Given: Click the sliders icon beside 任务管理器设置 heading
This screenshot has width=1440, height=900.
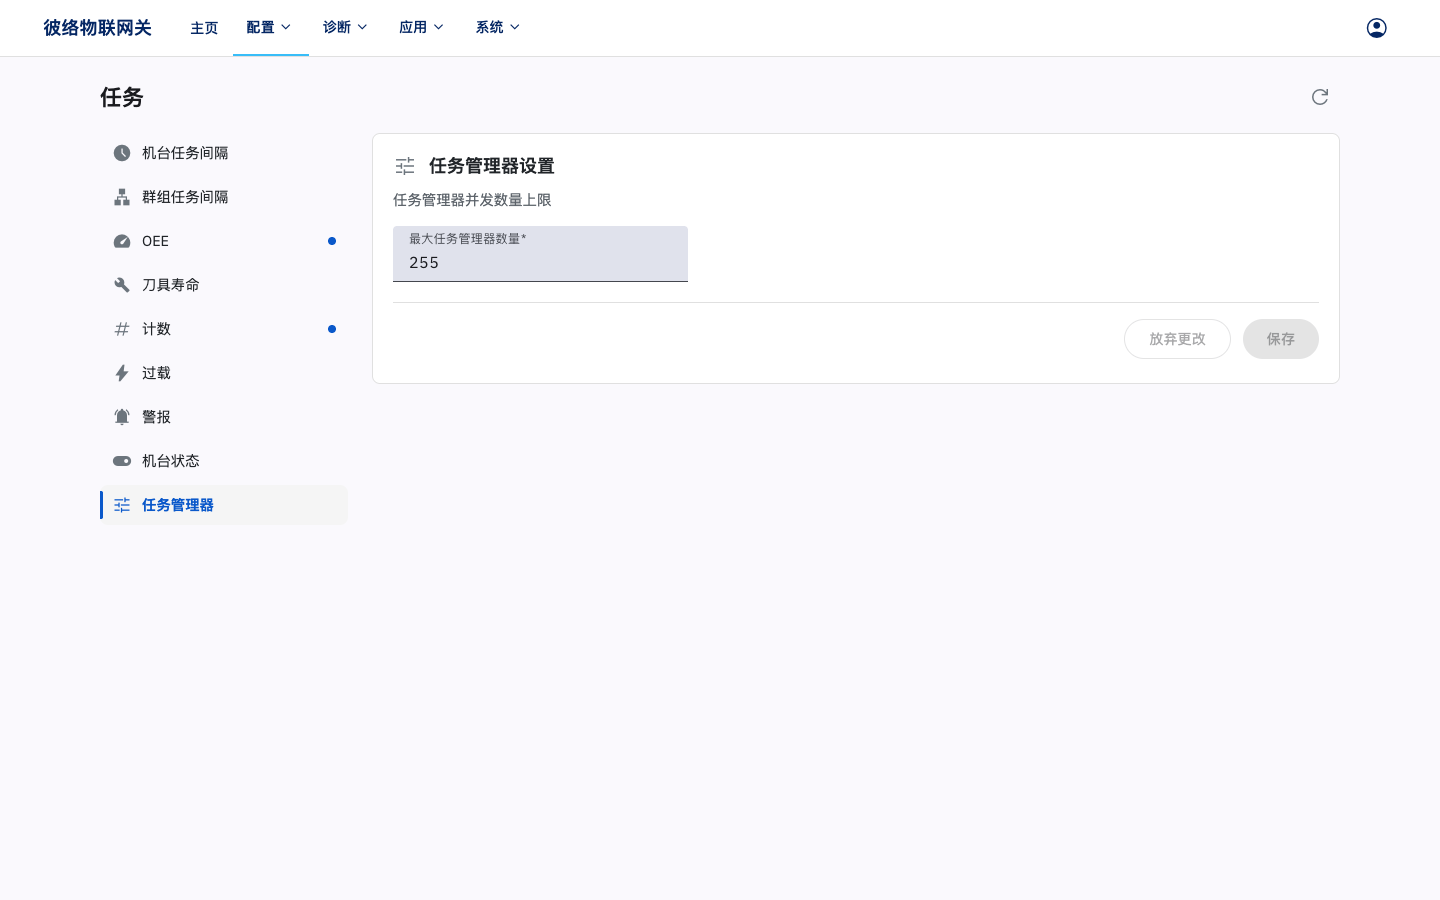Looking at the screenshot, I should (x=405, y=166).
